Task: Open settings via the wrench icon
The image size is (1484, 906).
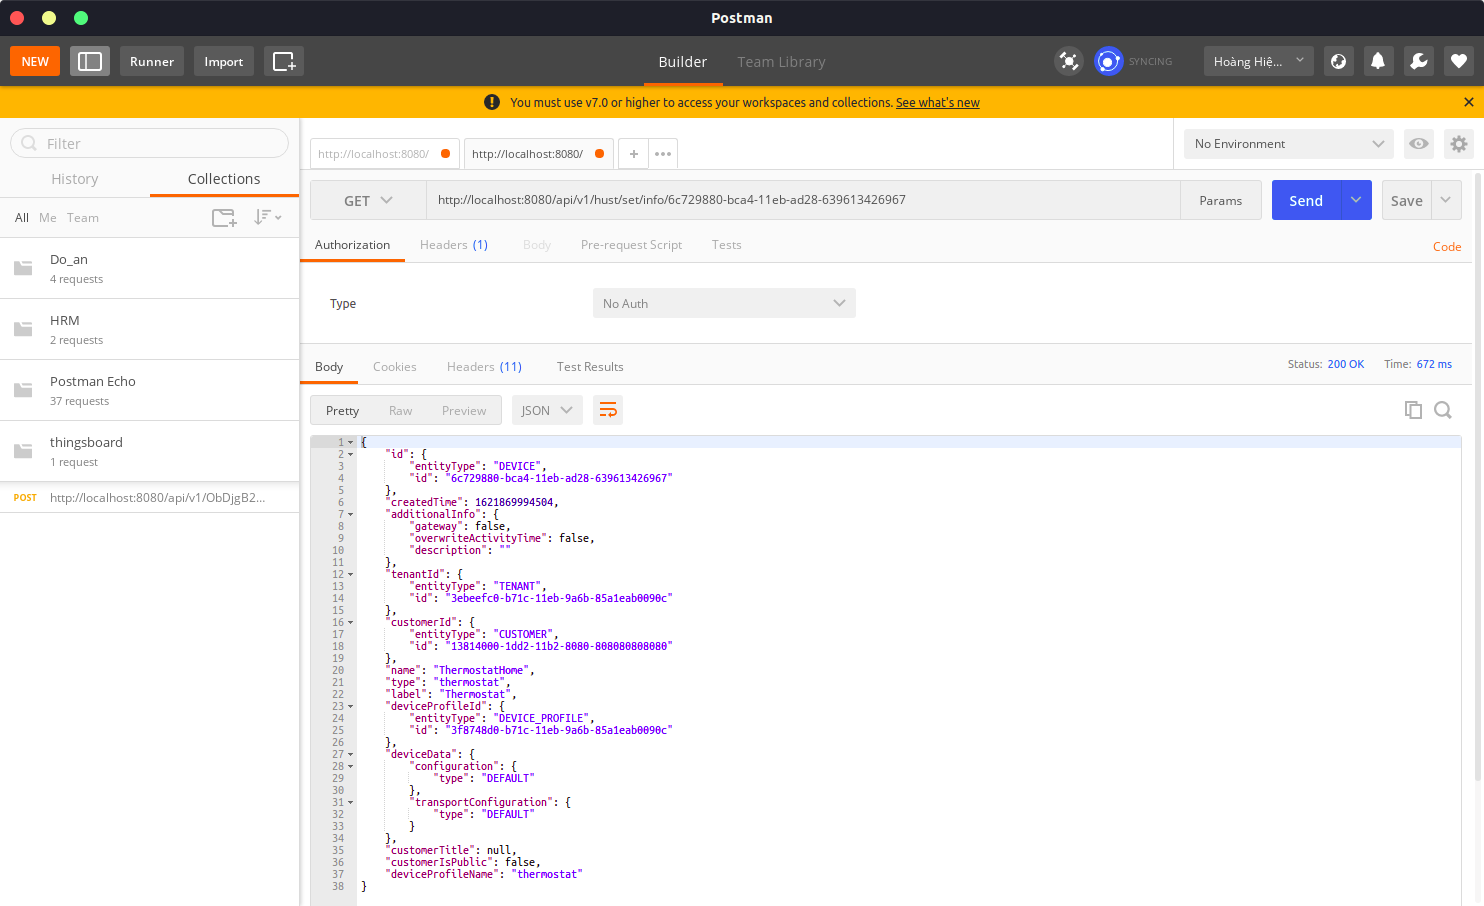Action: point(1418,61)
